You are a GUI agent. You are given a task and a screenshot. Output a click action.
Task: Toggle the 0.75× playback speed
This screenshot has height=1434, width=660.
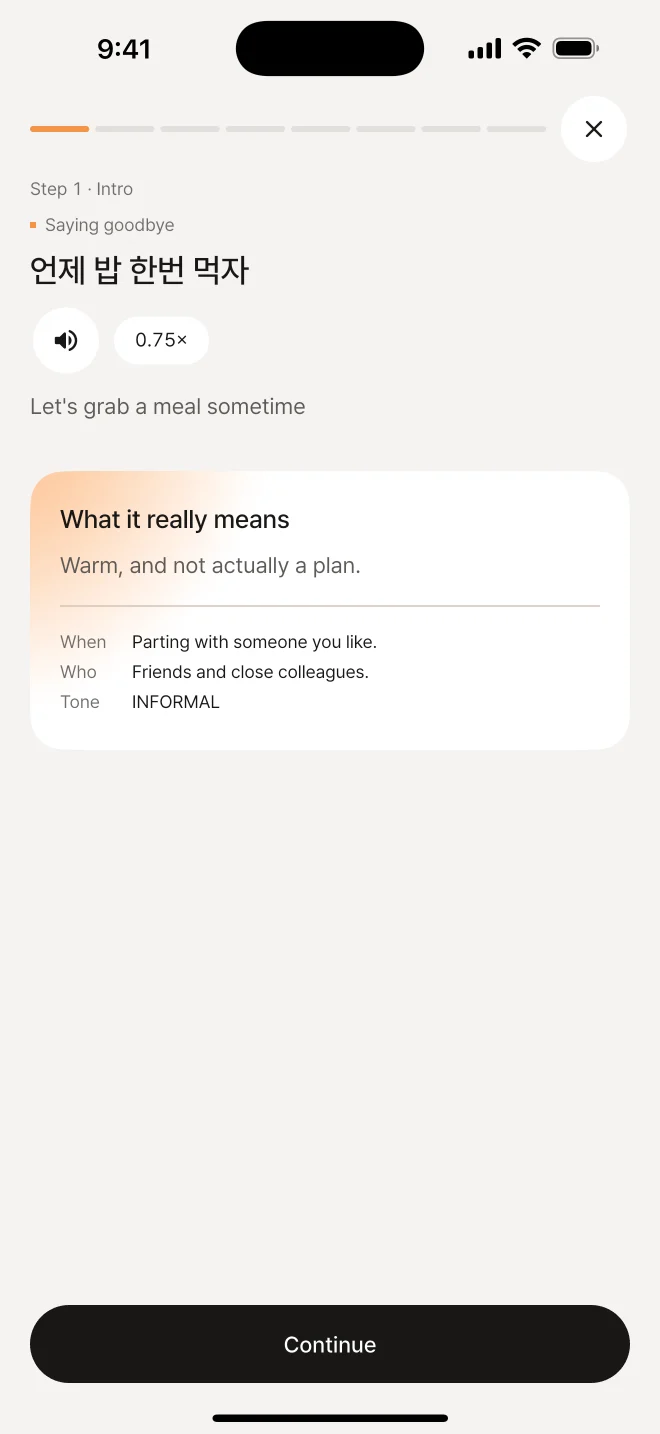point(161,340)
